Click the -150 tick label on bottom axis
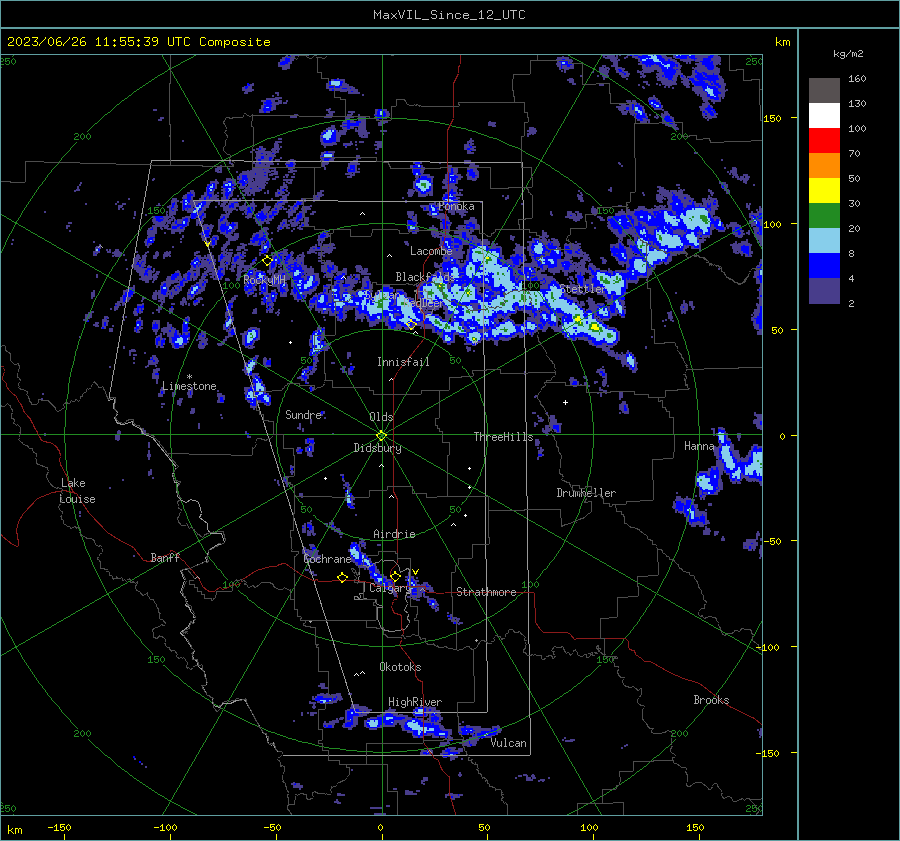This screenshot has height=841, width=900. point(59,827)
